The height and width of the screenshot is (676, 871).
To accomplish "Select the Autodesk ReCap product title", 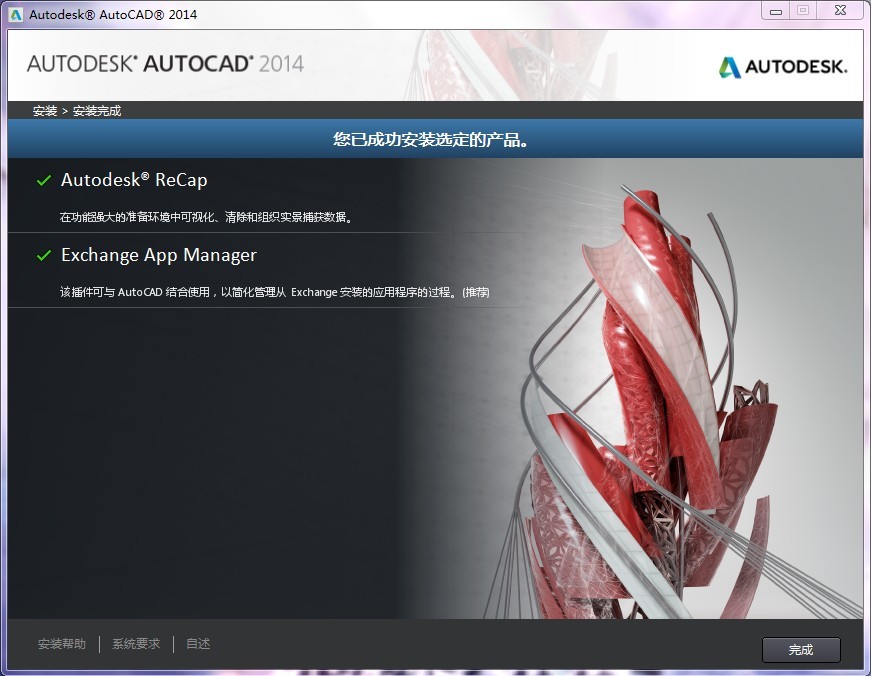I will (134, 180).
